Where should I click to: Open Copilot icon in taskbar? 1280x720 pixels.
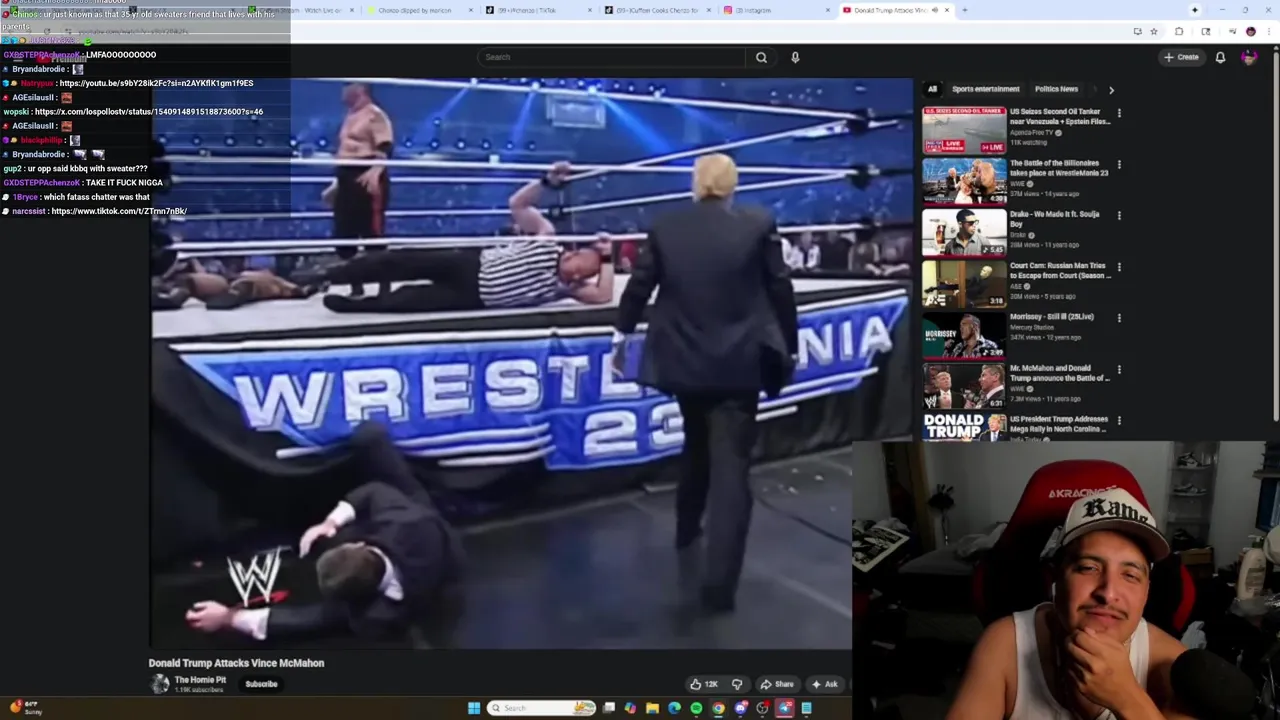coord(630,708)
